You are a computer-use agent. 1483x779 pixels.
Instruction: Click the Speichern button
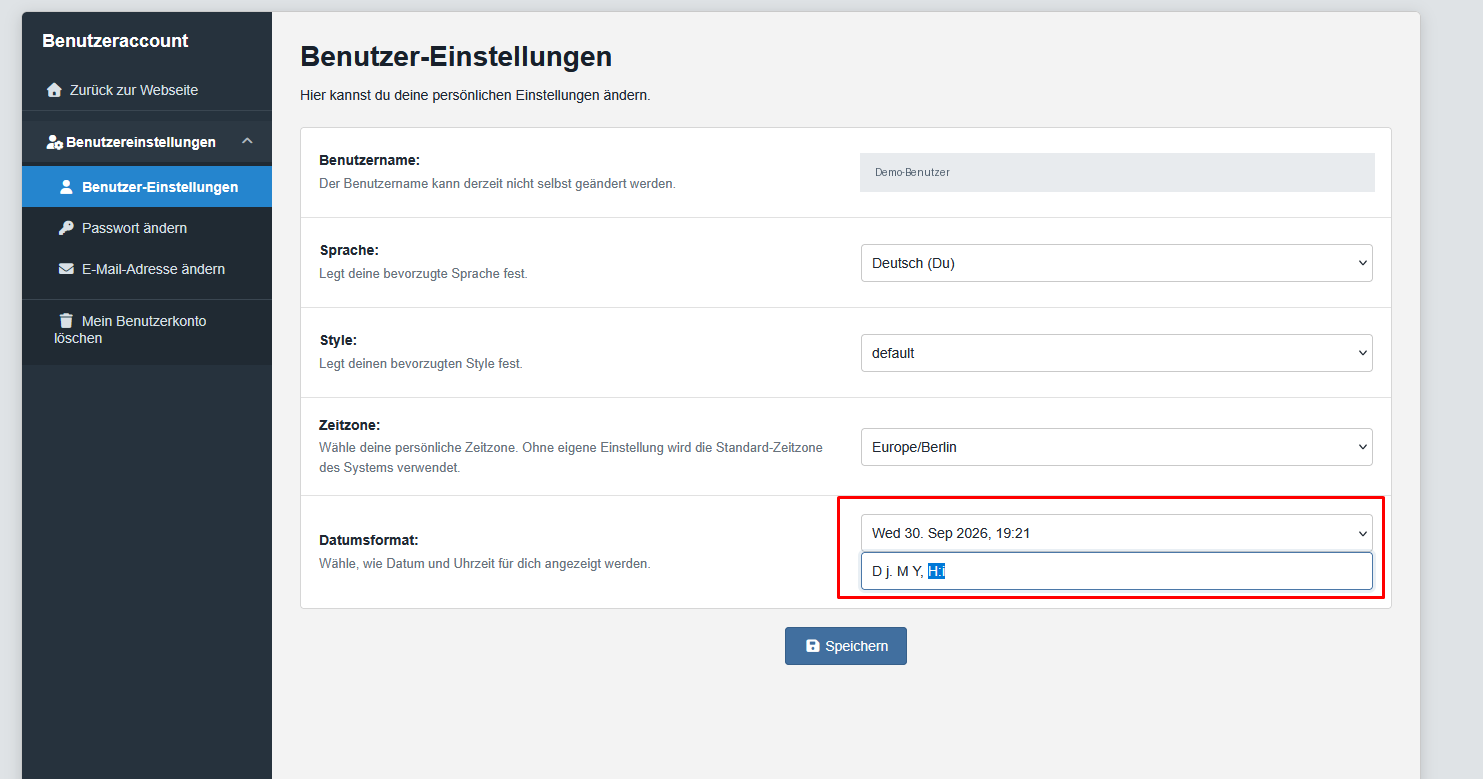click(846, 646)
